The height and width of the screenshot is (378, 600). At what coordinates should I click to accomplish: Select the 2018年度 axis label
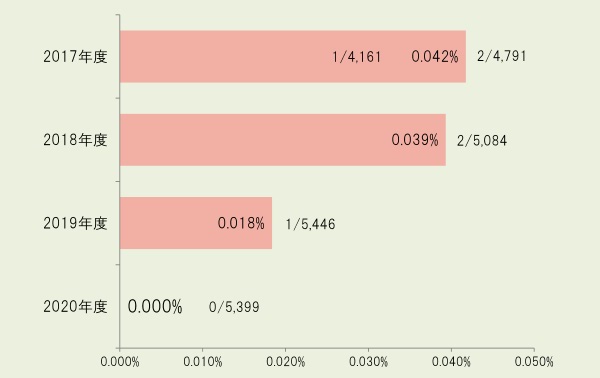point(75,140)
